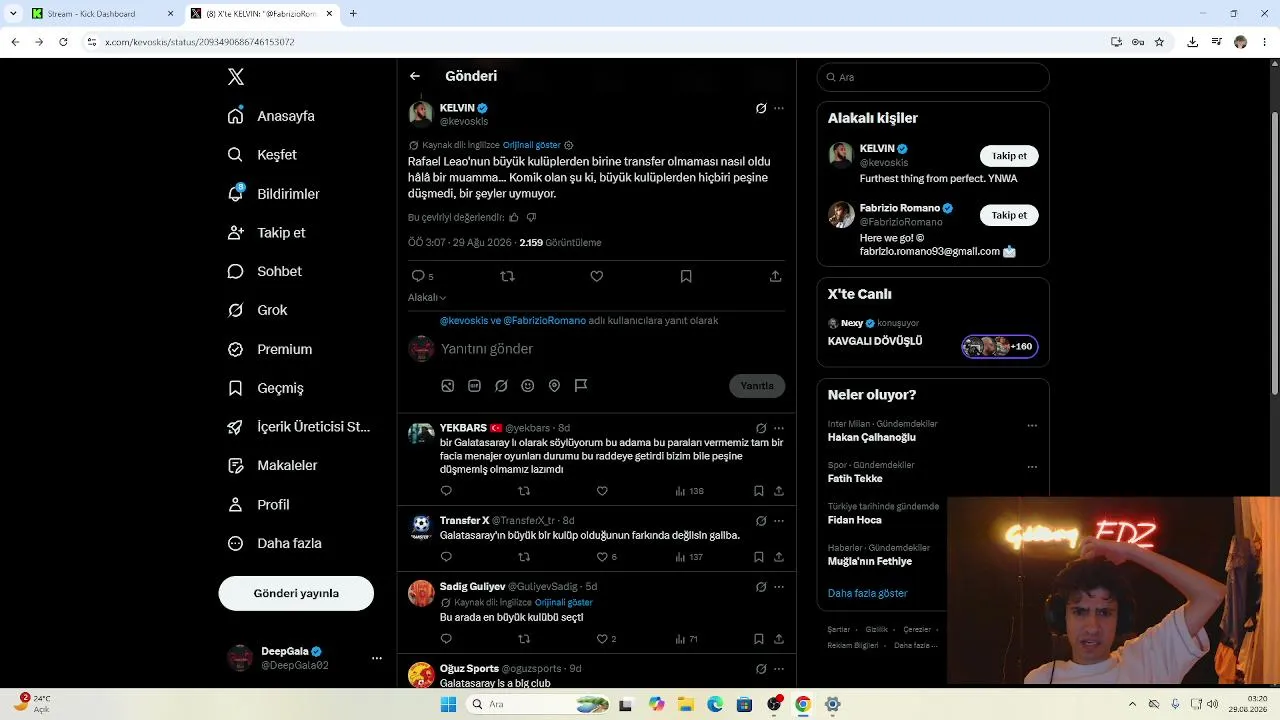Click the X logo in the sidebar
Viewport: 1280px width, 720px height.
coord(236,77)
